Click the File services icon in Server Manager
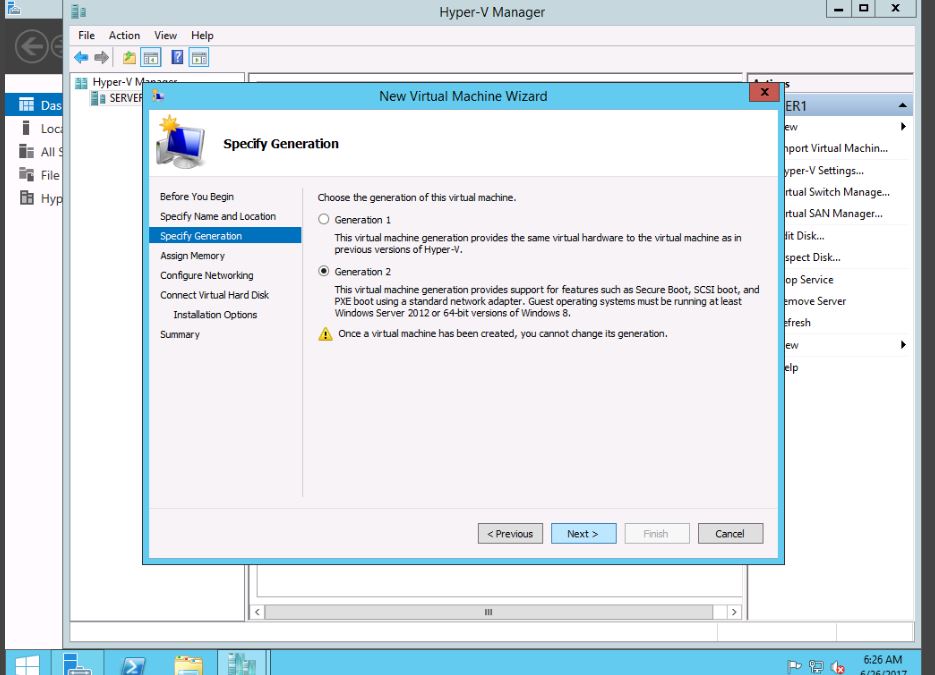Image resolution: width=935 pixels, height=675 pixels. click(26, 175)
